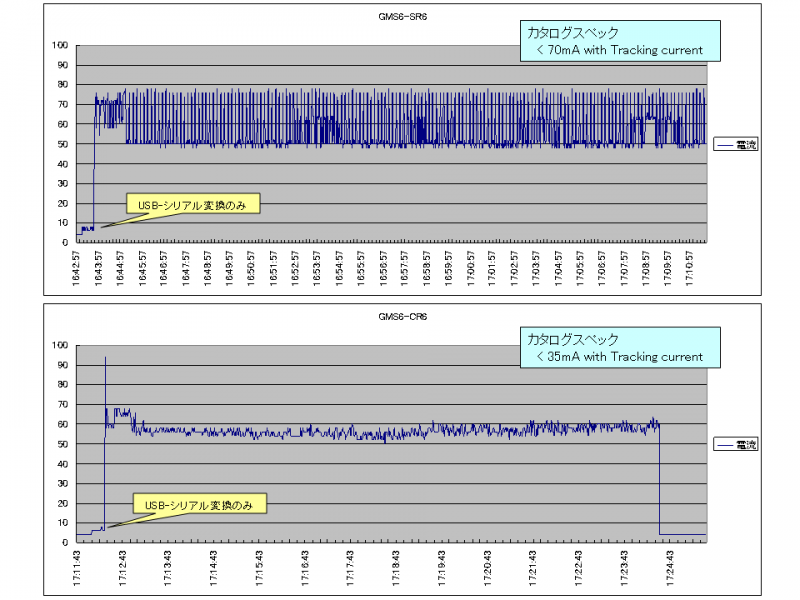Click the legend line sample in the top chart
This screenshot has height=600, width=800.
[x=725, y=144]
